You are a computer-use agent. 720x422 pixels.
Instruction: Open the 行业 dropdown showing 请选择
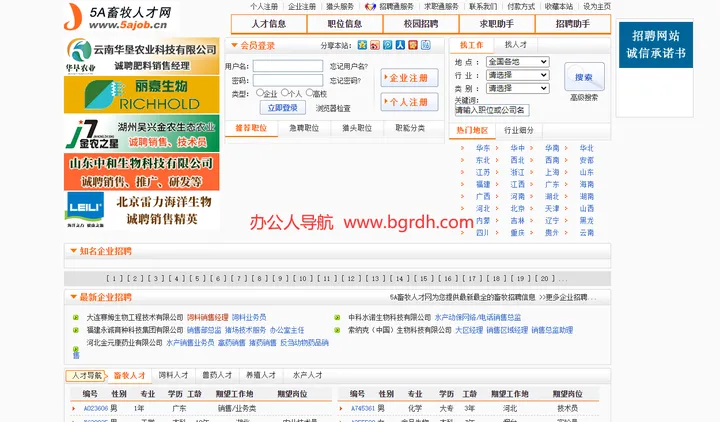(x=518, y=75)
